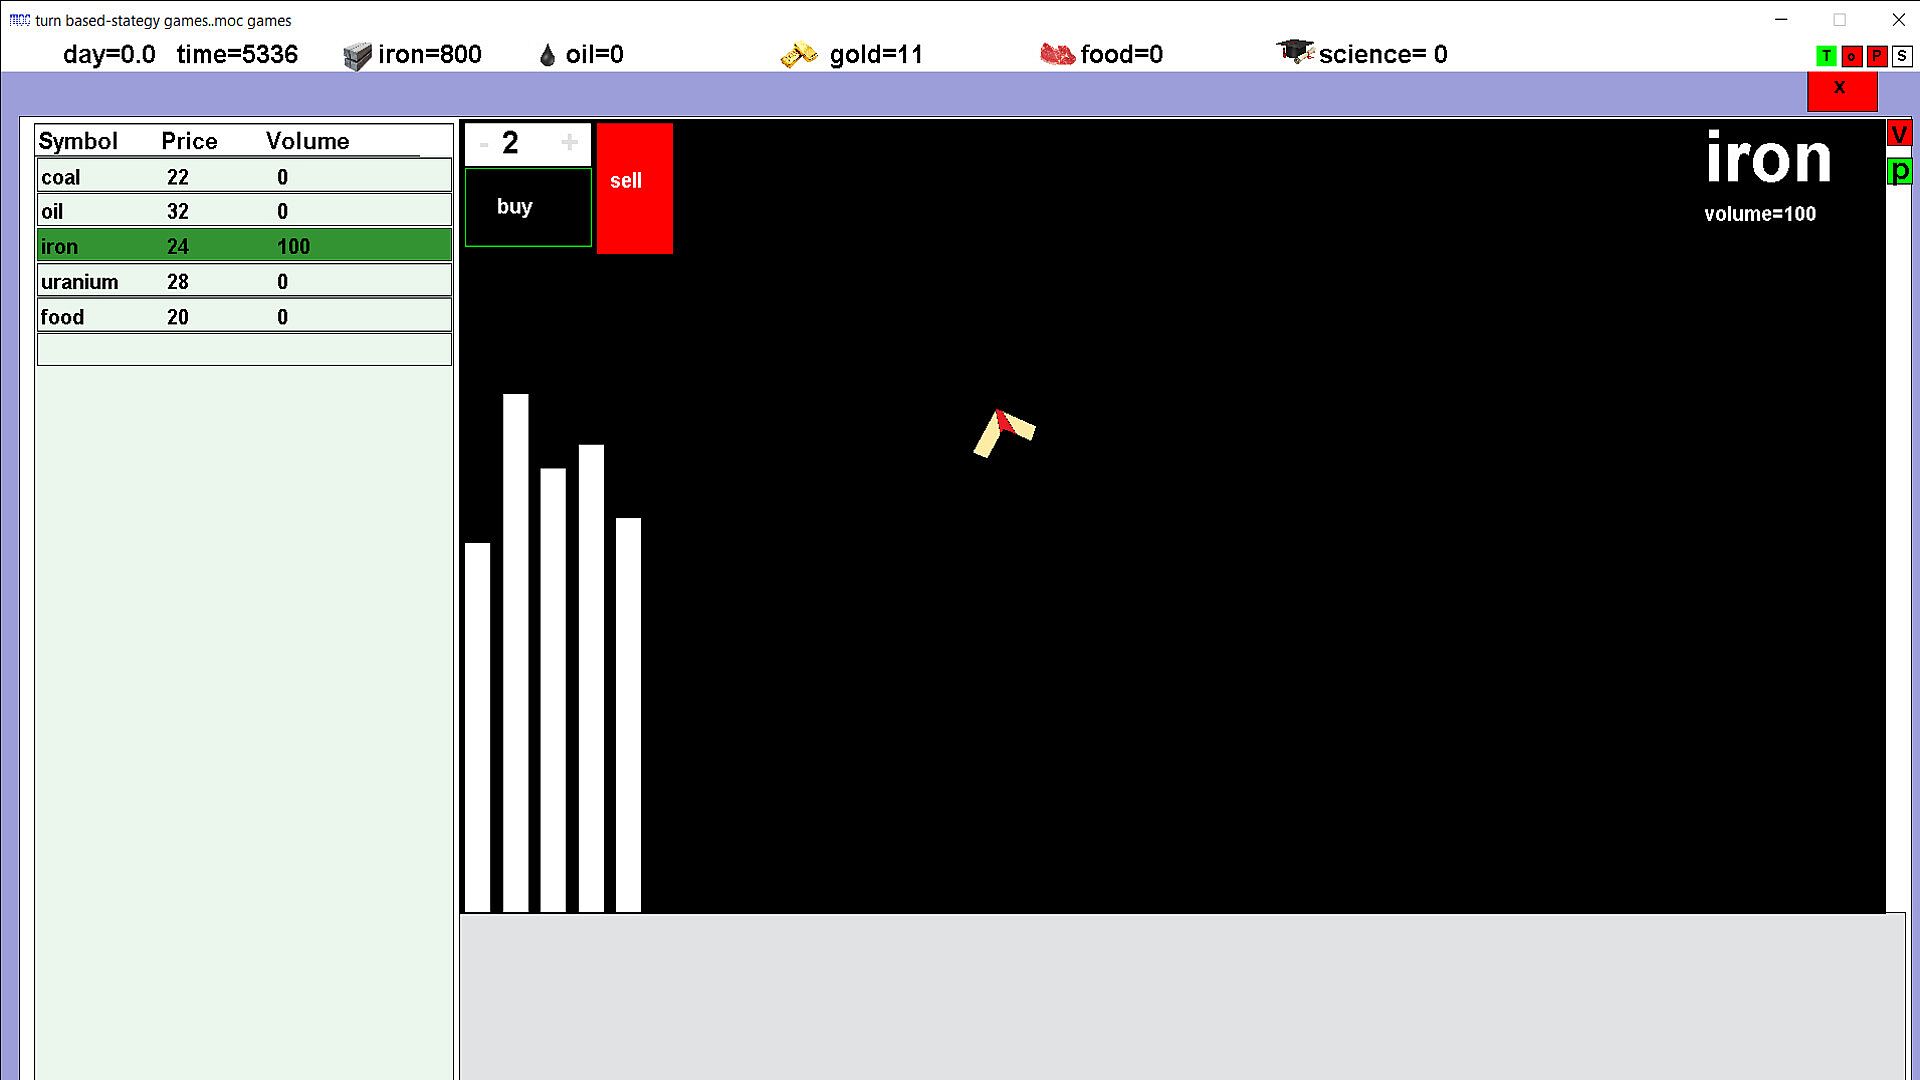Click the gold bars icon
The image size is (1920, 1080).
pyautogui.click(x=799, y=55)
